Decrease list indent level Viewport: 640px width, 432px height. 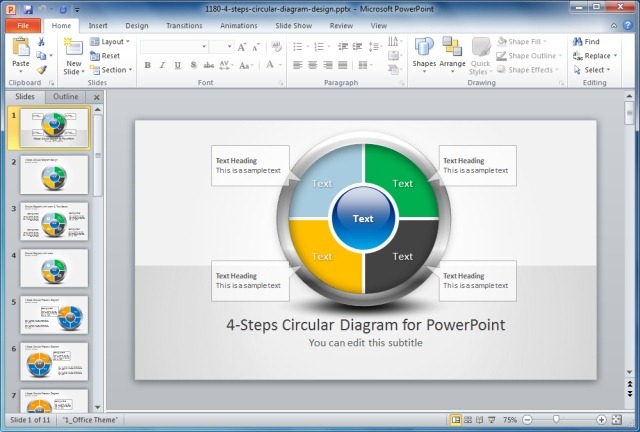click(343, 47)
